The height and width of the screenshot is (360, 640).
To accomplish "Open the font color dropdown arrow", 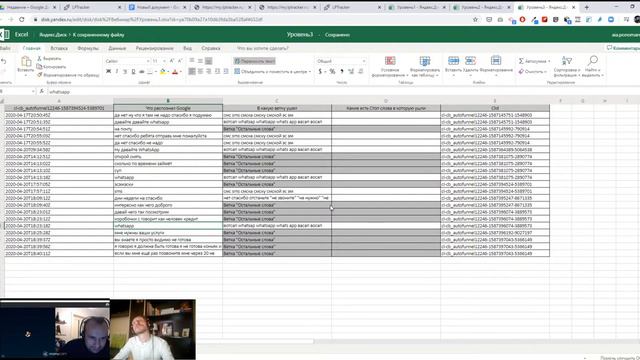I will click(180, 72).
